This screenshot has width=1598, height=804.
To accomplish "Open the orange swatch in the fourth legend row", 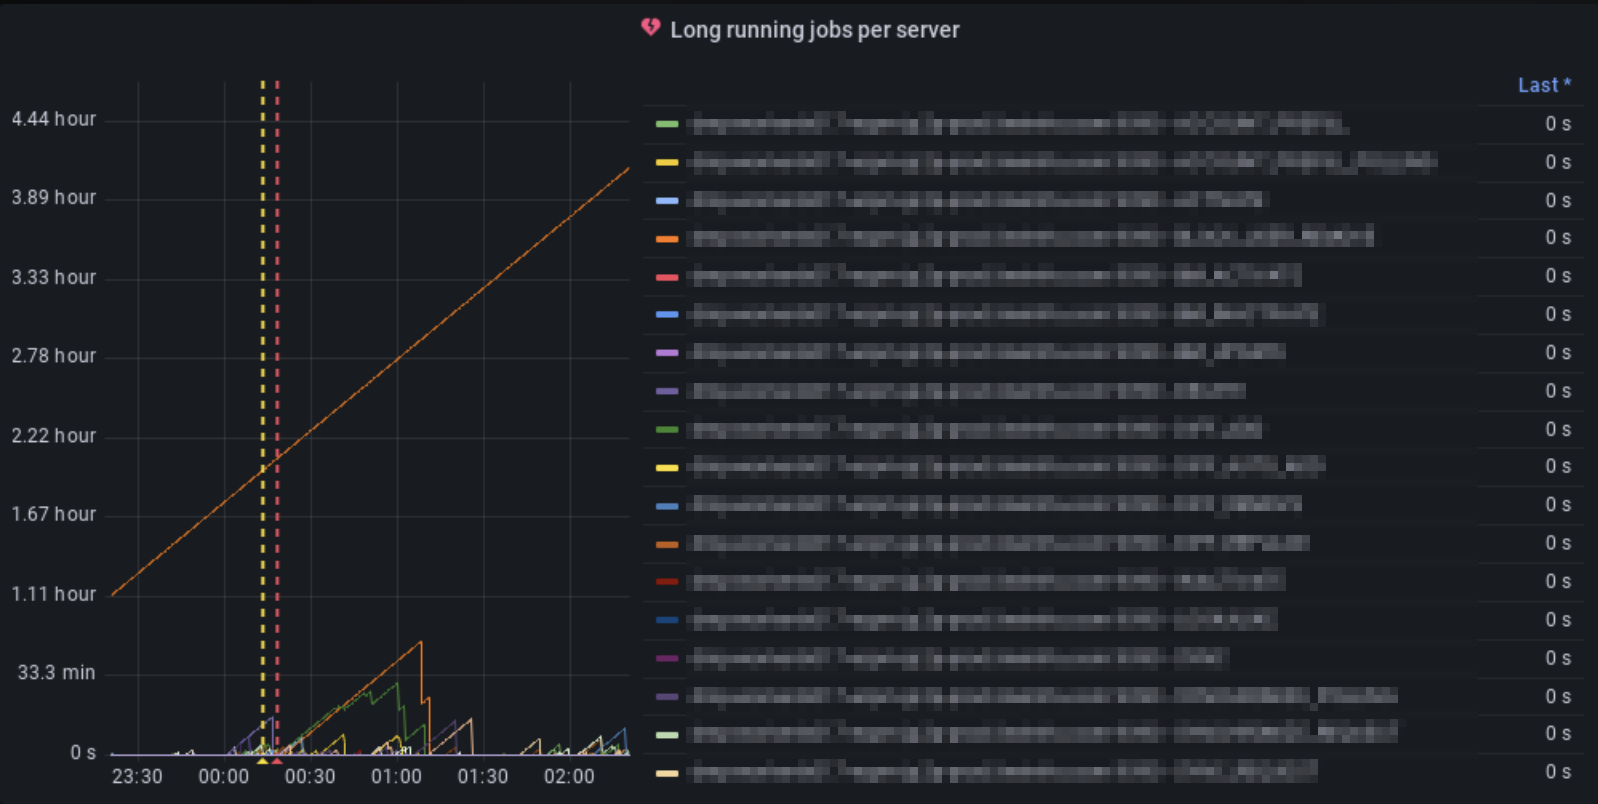I will [667, 239].
